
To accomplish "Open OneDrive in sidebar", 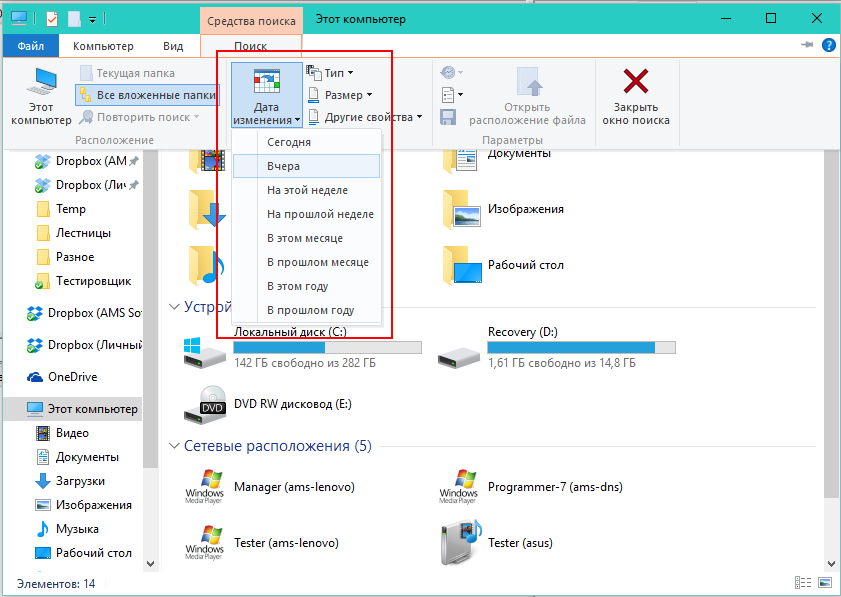I will [x=62, y=377].
